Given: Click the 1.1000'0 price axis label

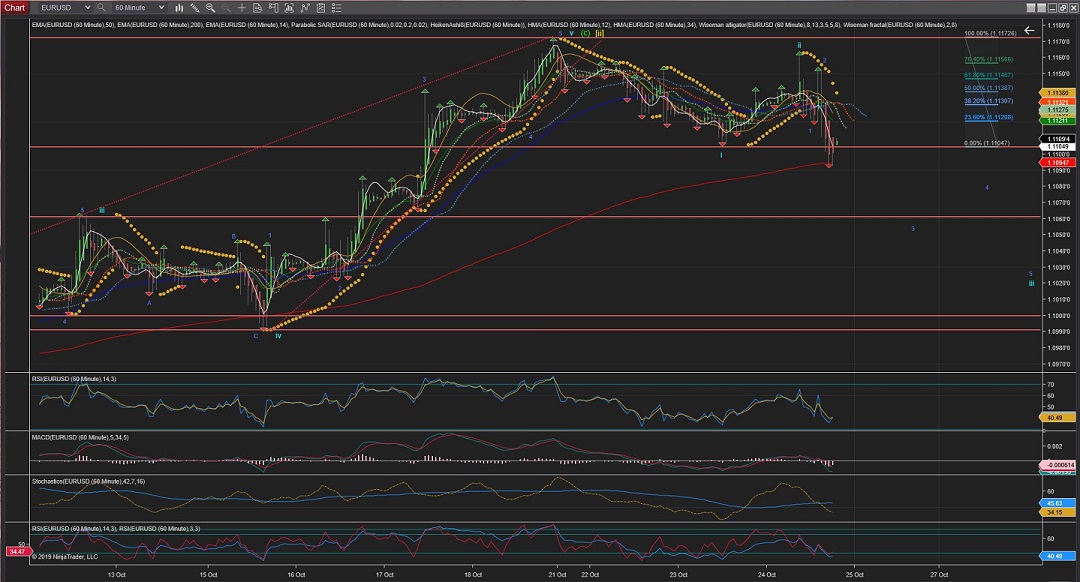Looking at the screenshot, I should coord(1059,316).
